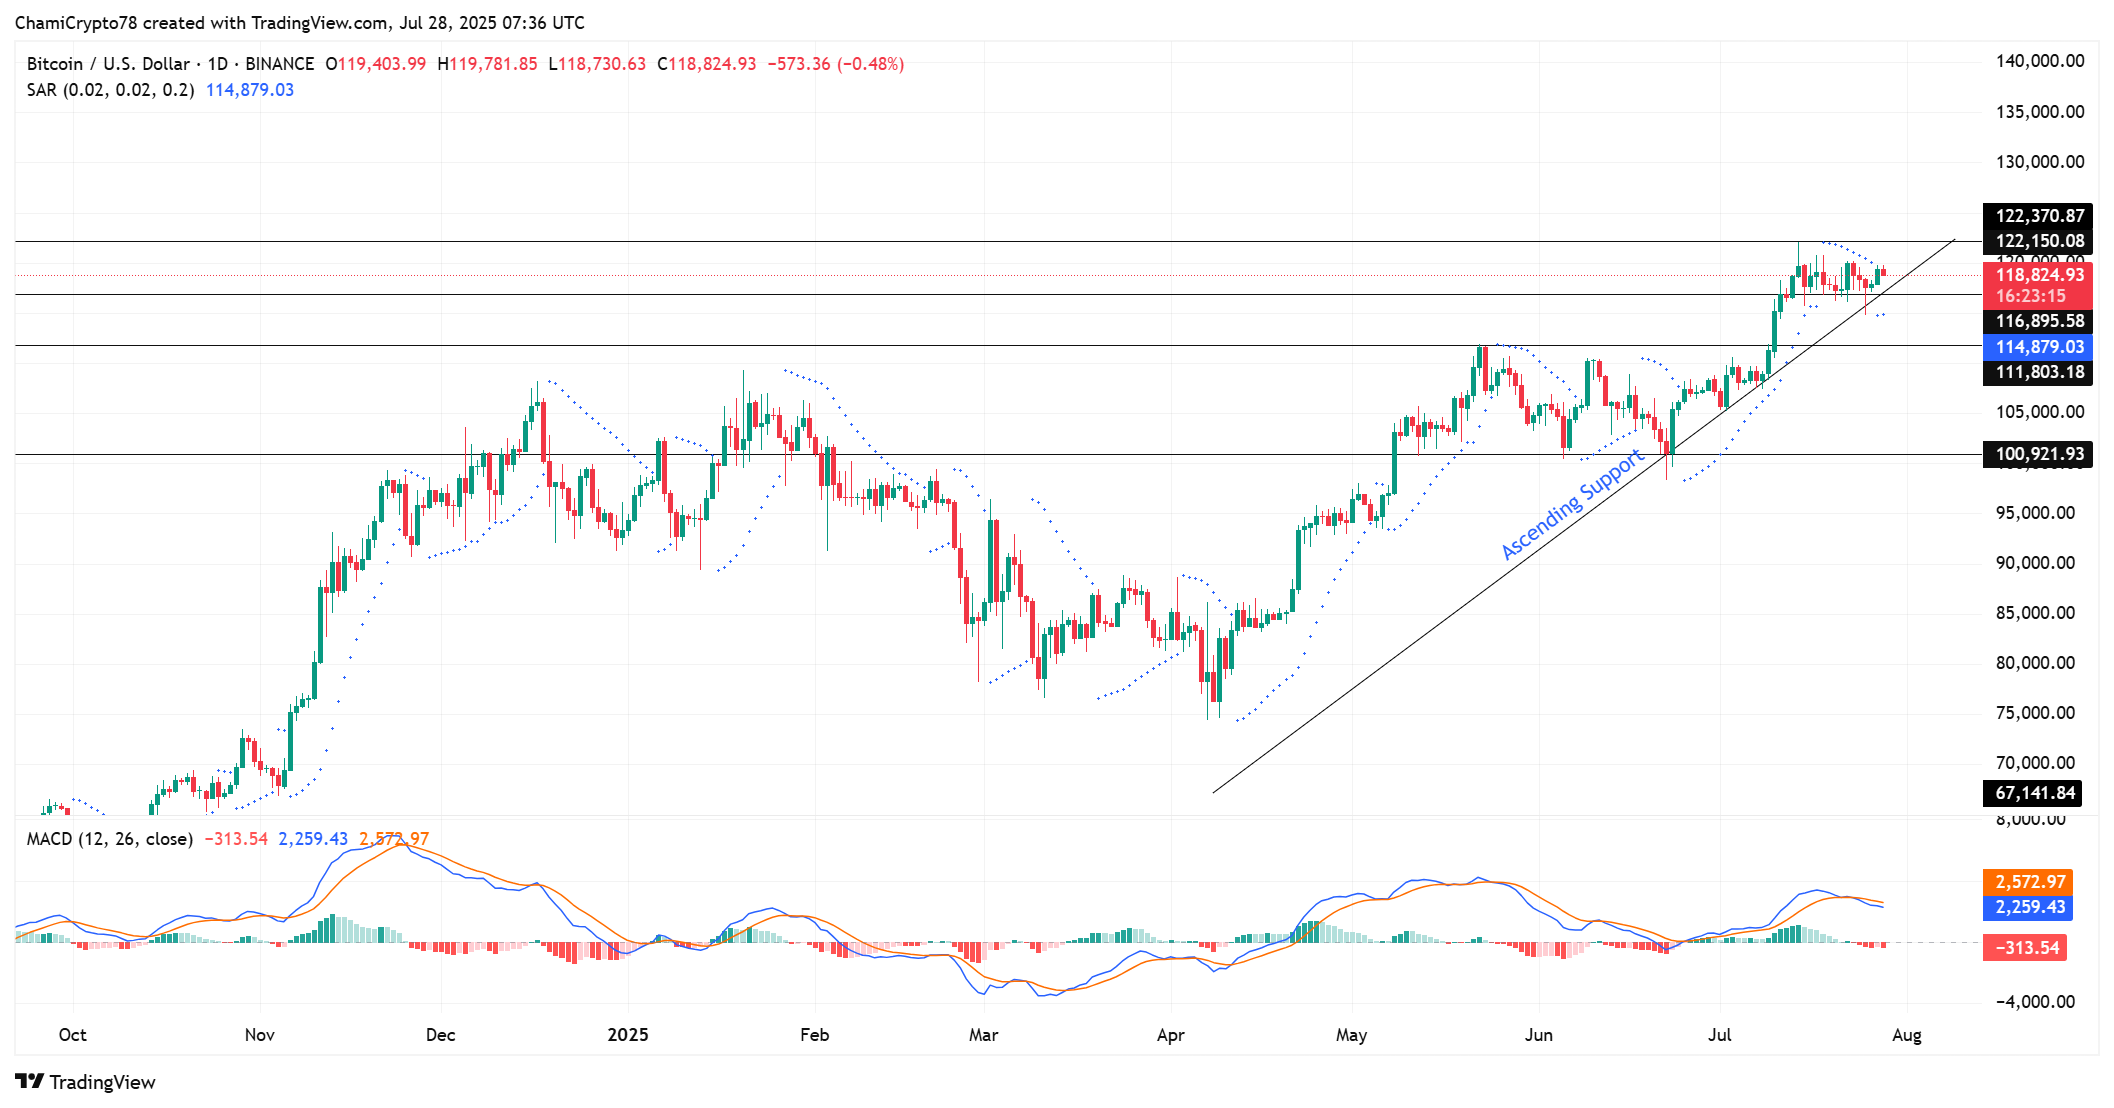Screen dimensions: 2114x1108
Task: Click the 135,000.00 price axis label
Action: click(x=2040, y=112)
